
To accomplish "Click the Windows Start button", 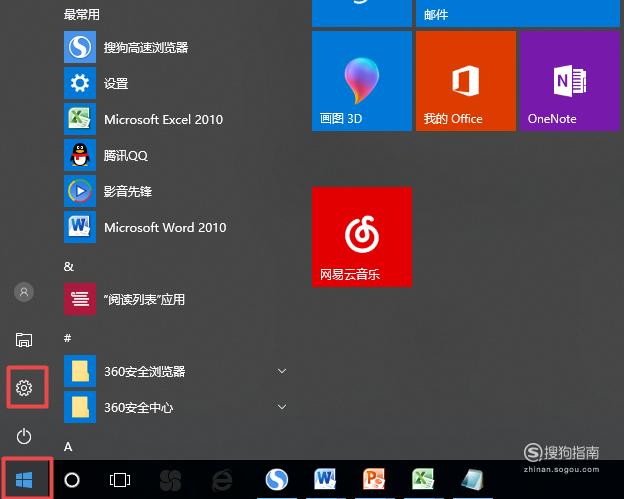I will tap(24, 480).
